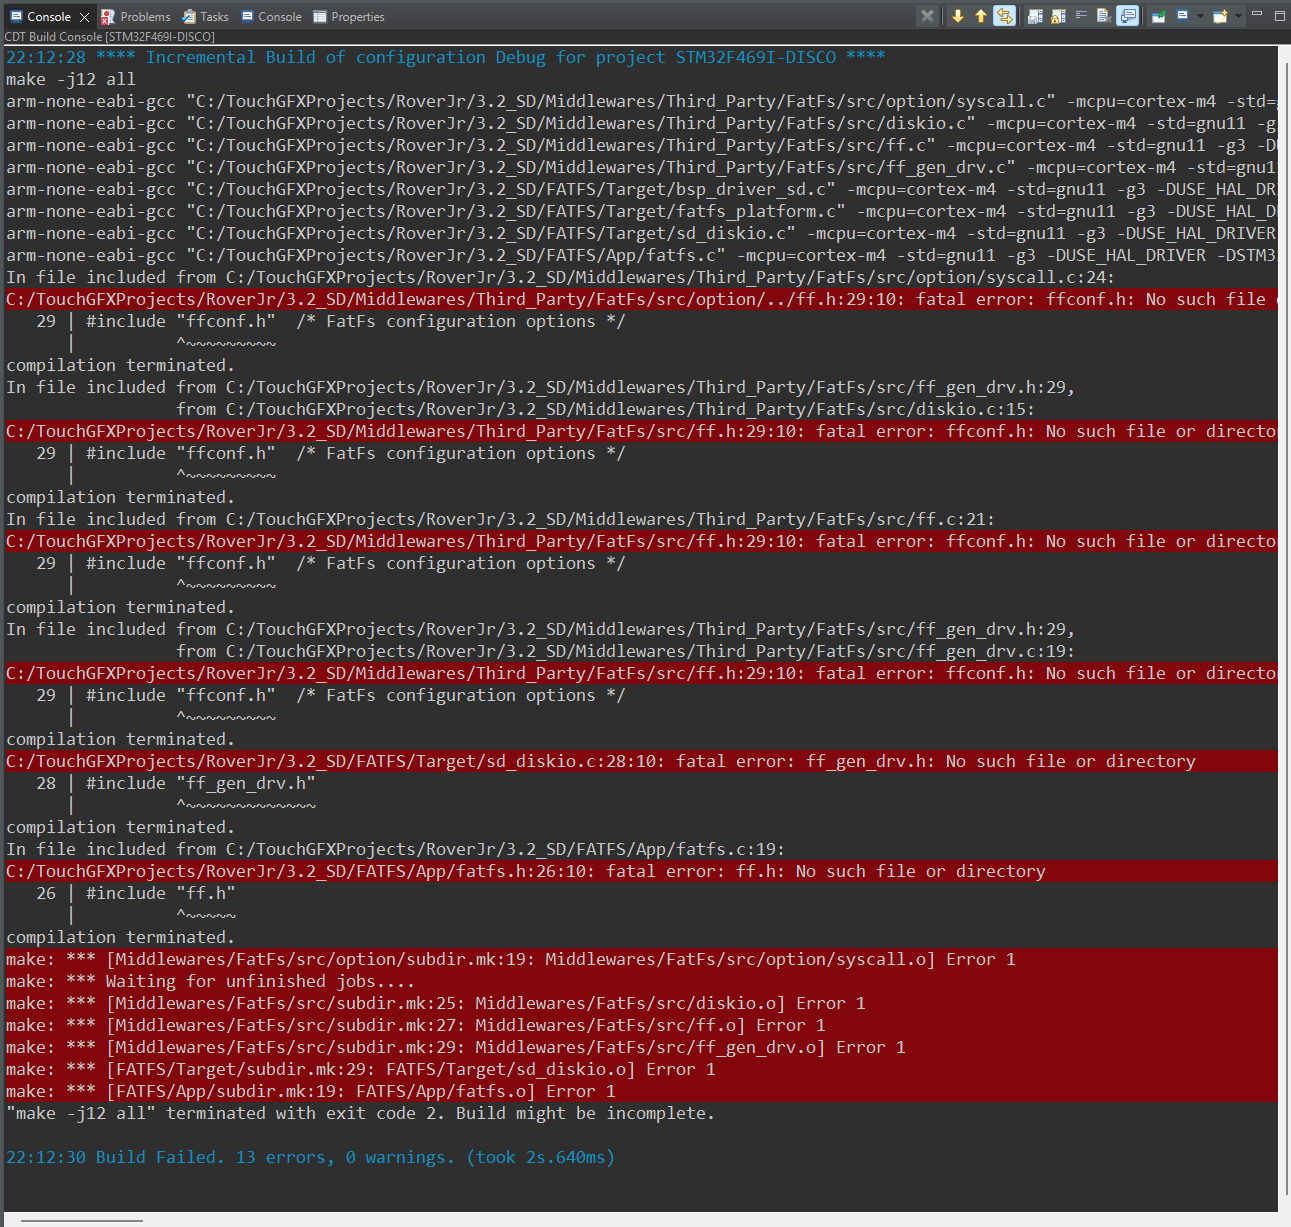Toggle the Scroll Lock icon
Image resolution: width=1291 pixels, height=1227 pixels.
click(1058, 16)
